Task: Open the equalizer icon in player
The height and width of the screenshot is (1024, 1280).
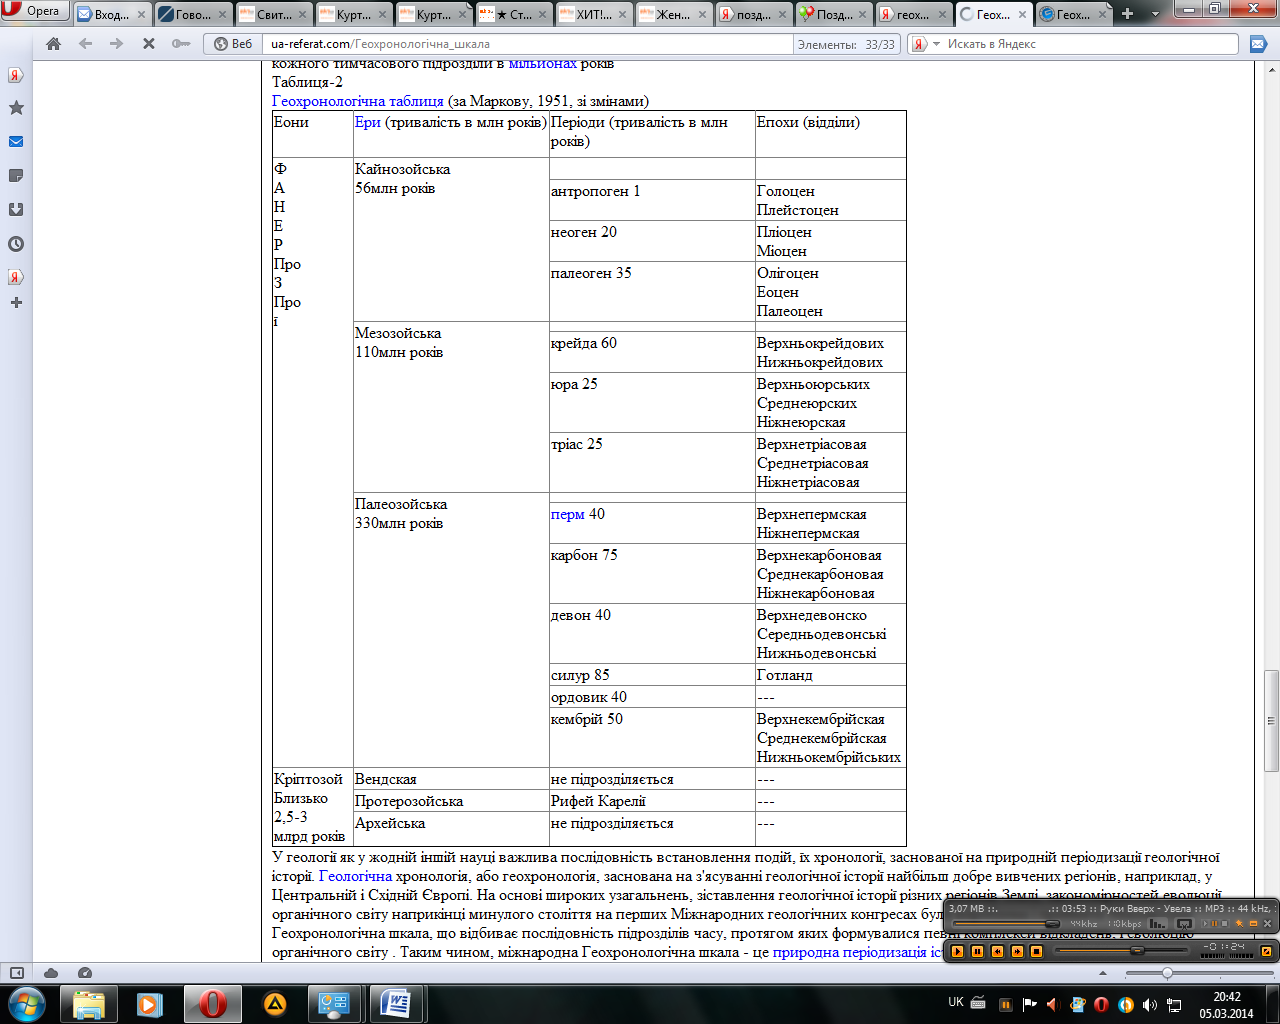Action: pyautogui.click(x=1157, y=923)
